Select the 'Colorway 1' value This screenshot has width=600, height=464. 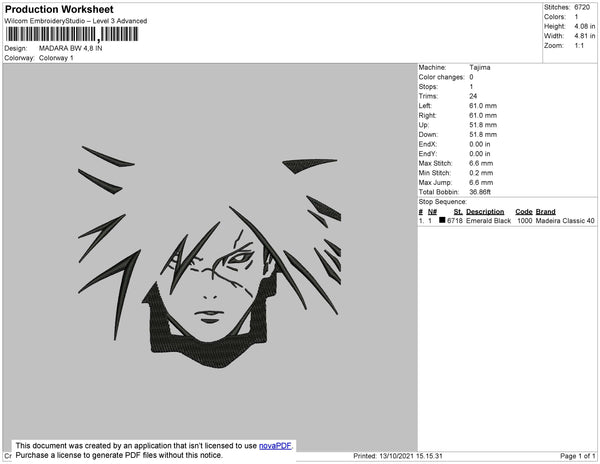click(x=56, y=58)
